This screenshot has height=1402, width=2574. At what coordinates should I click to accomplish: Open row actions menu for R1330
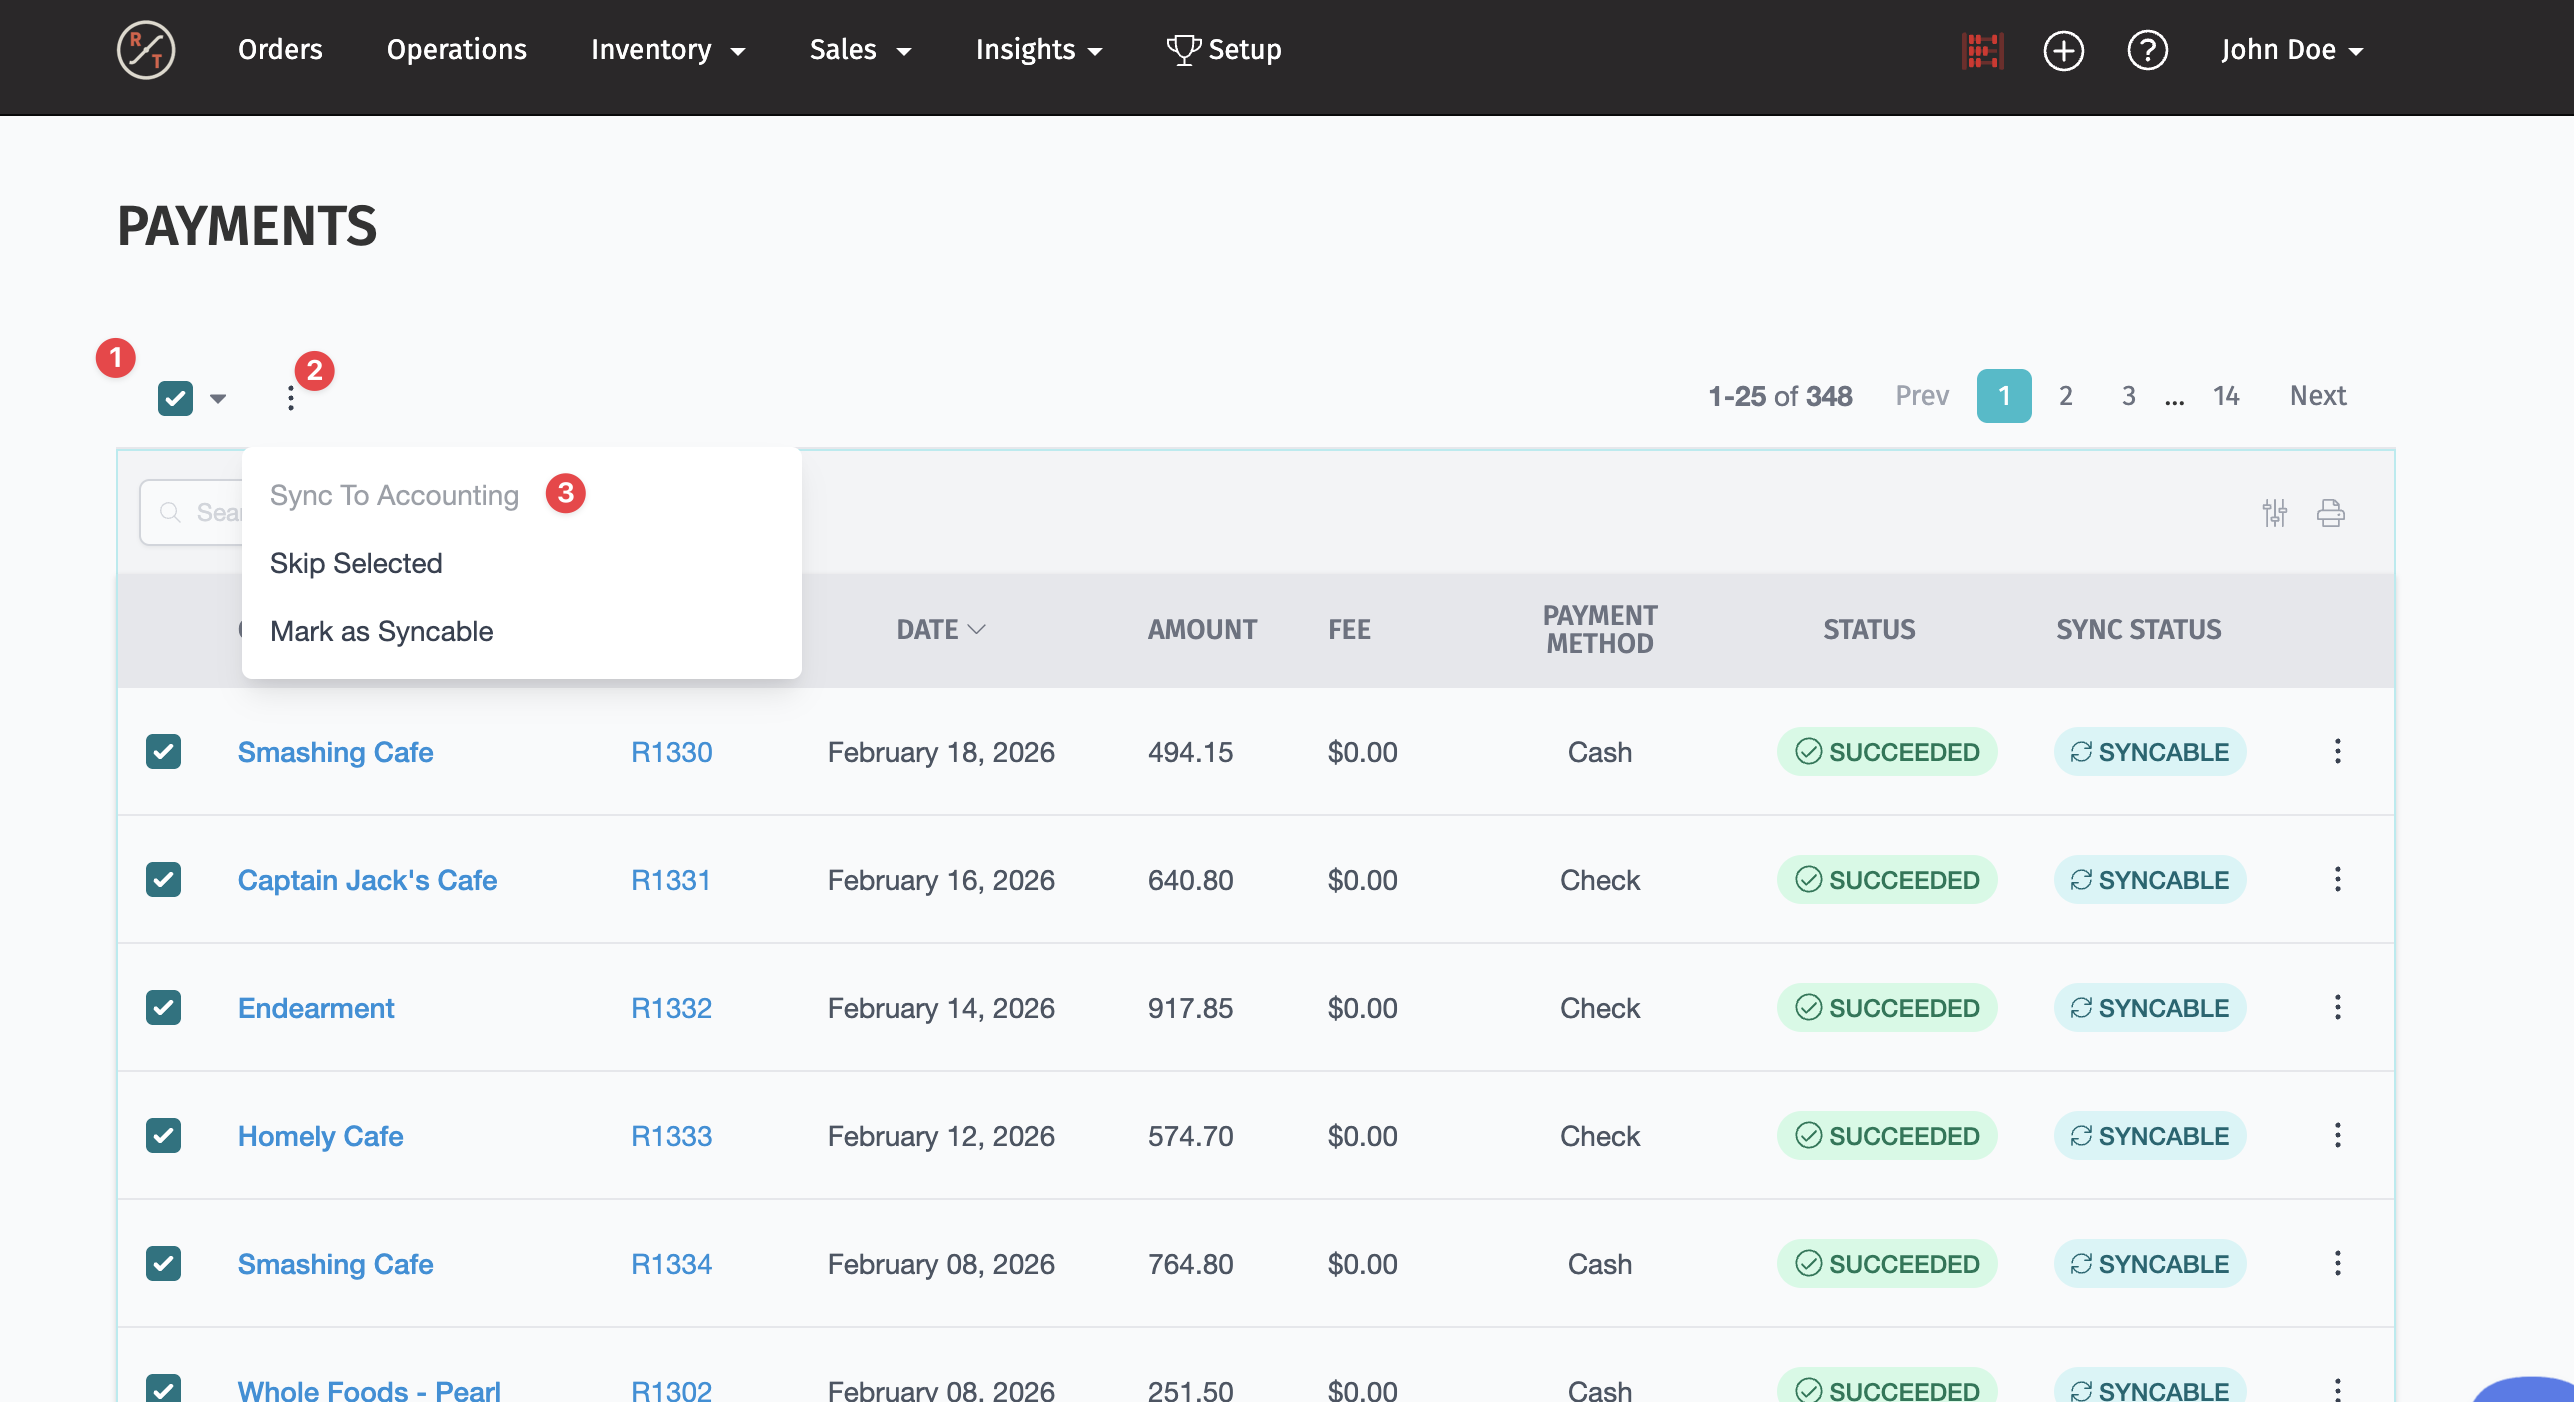click(2337, 751)
